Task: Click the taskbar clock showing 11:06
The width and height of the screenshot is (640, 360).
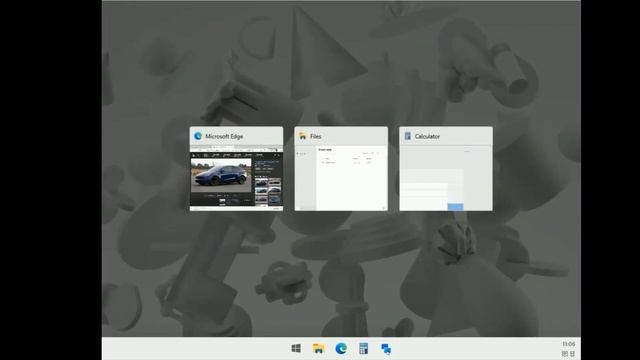Action: pos(569,344)
